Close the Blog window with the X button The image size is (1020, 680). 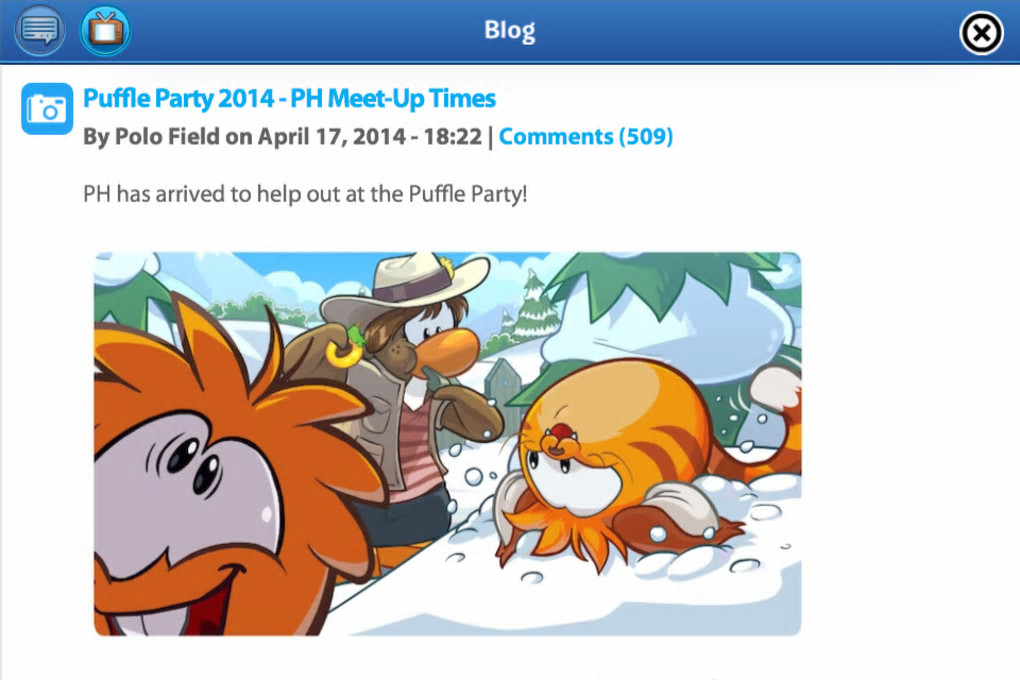point(981,33)
